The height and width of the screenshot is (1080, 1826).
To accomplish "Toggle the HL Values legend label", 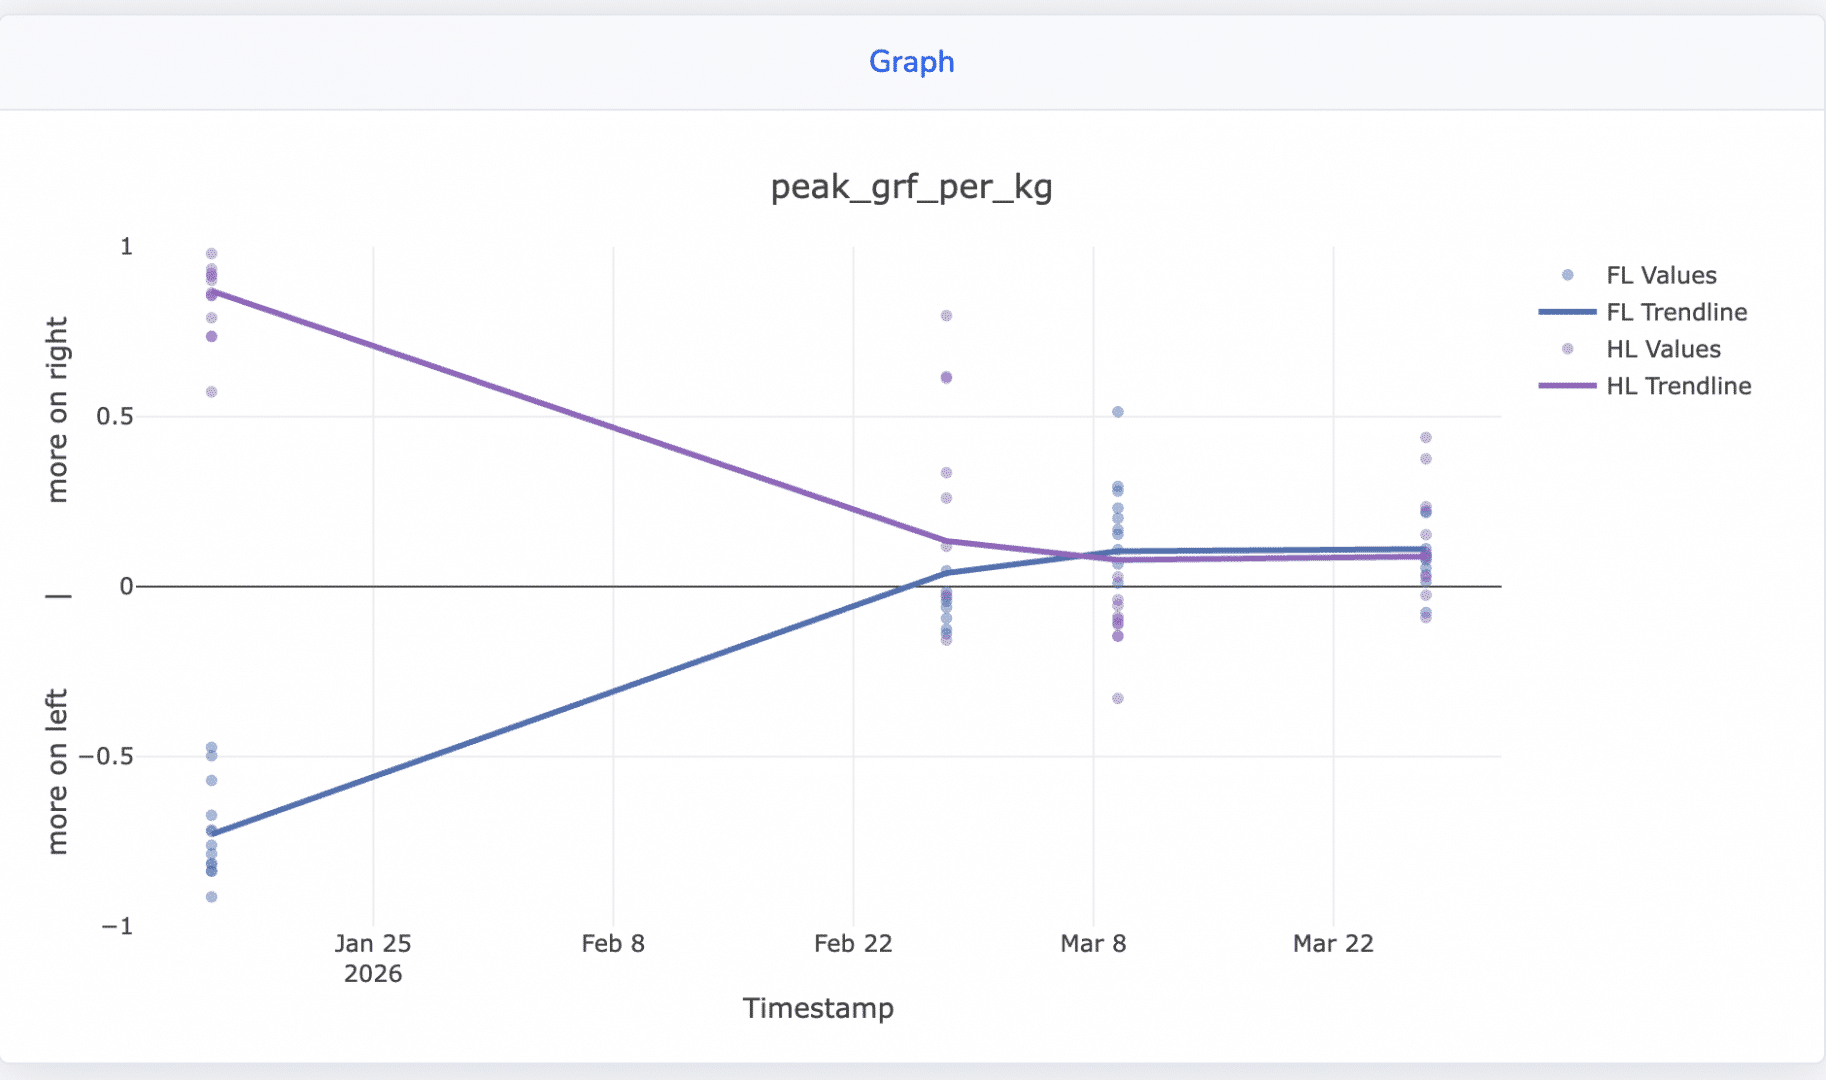I will [1663, 349].
